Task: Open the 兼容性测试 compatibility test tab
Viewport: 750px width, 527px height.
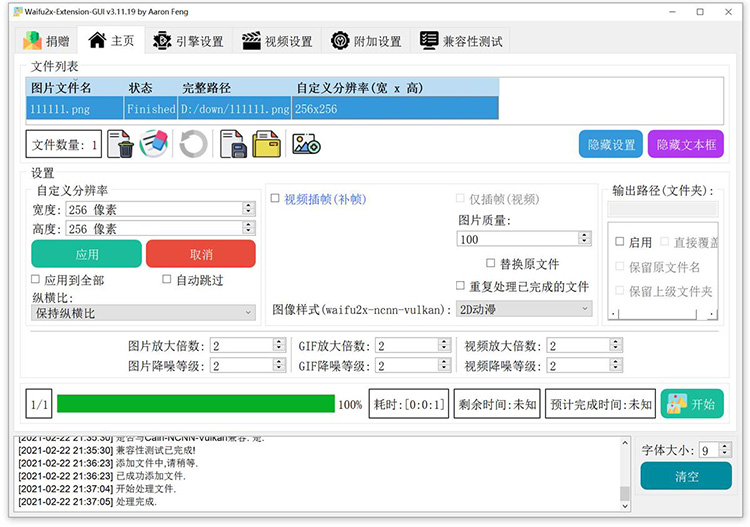Action: [462, 41]
